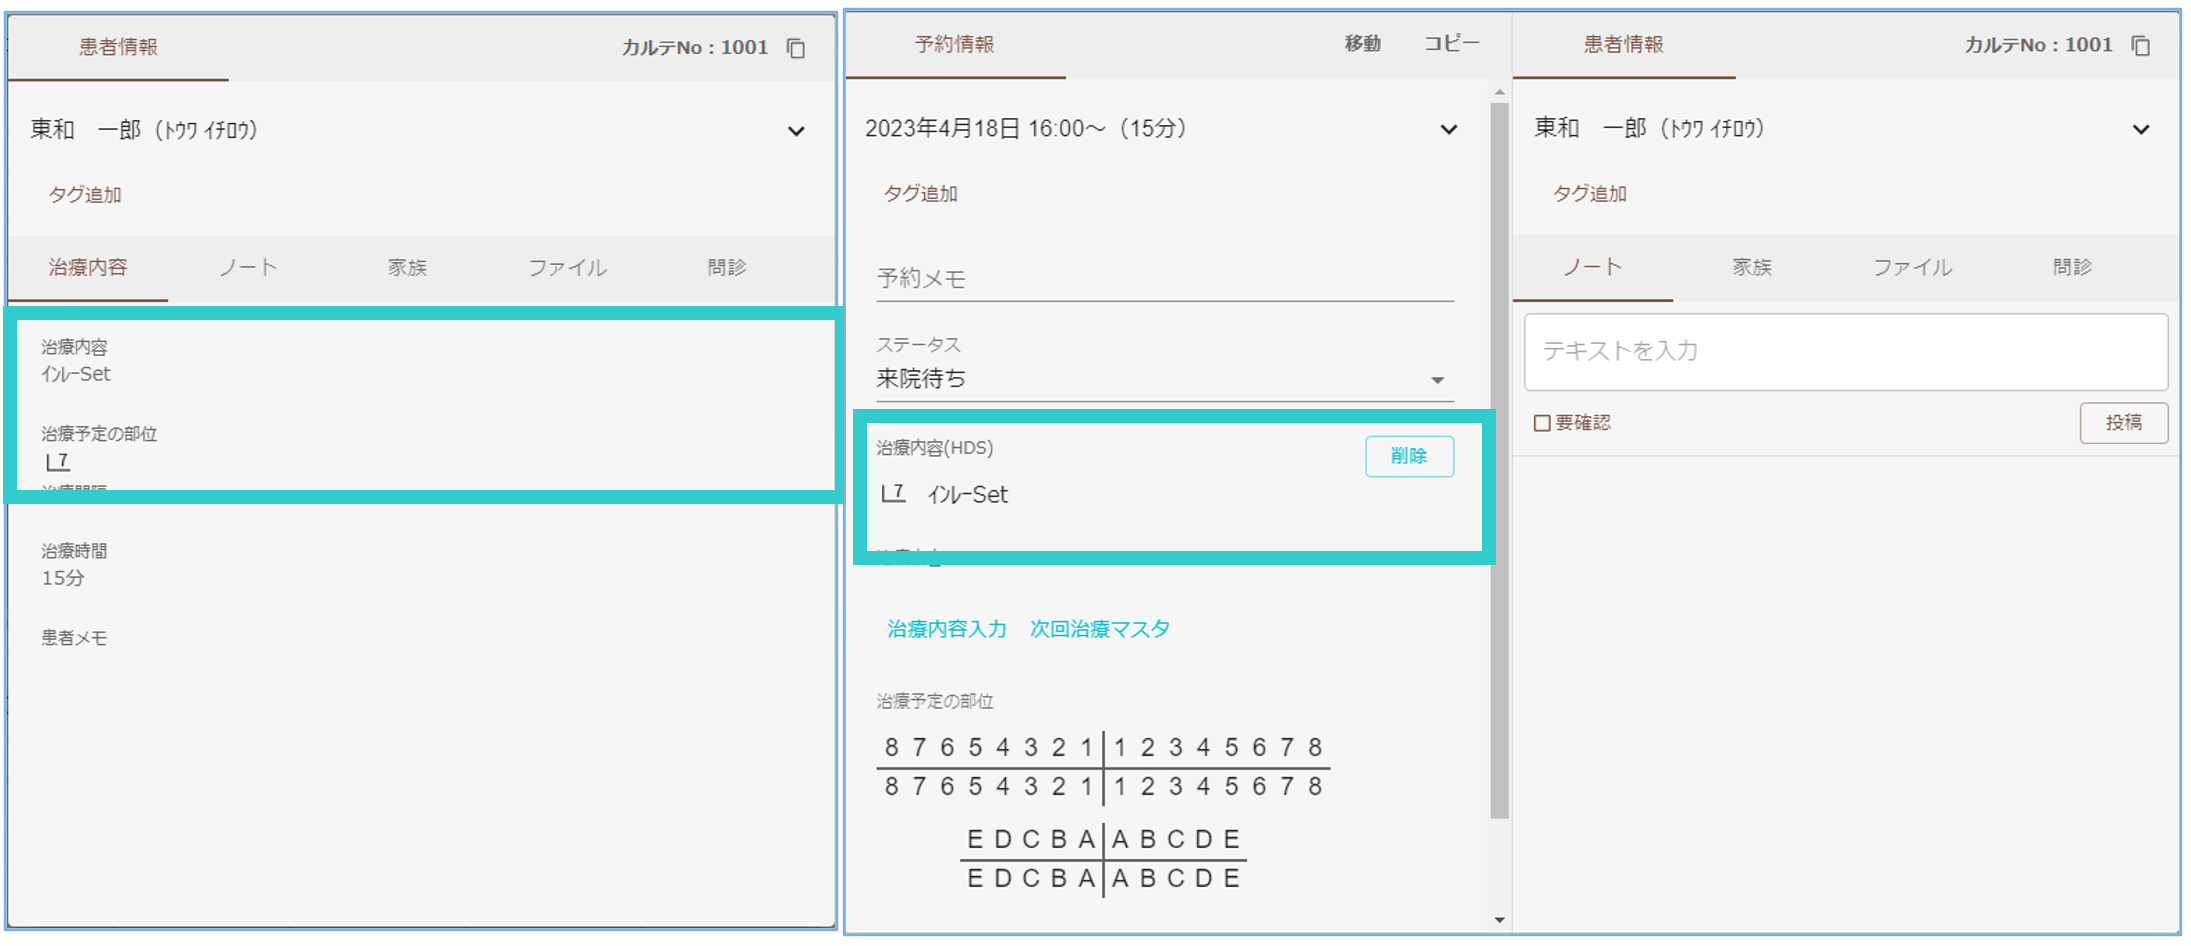This screenshot has width=2191, height=946.
Task: Switch to ノート tab in left panel
Action: click(x=248, y=268)
